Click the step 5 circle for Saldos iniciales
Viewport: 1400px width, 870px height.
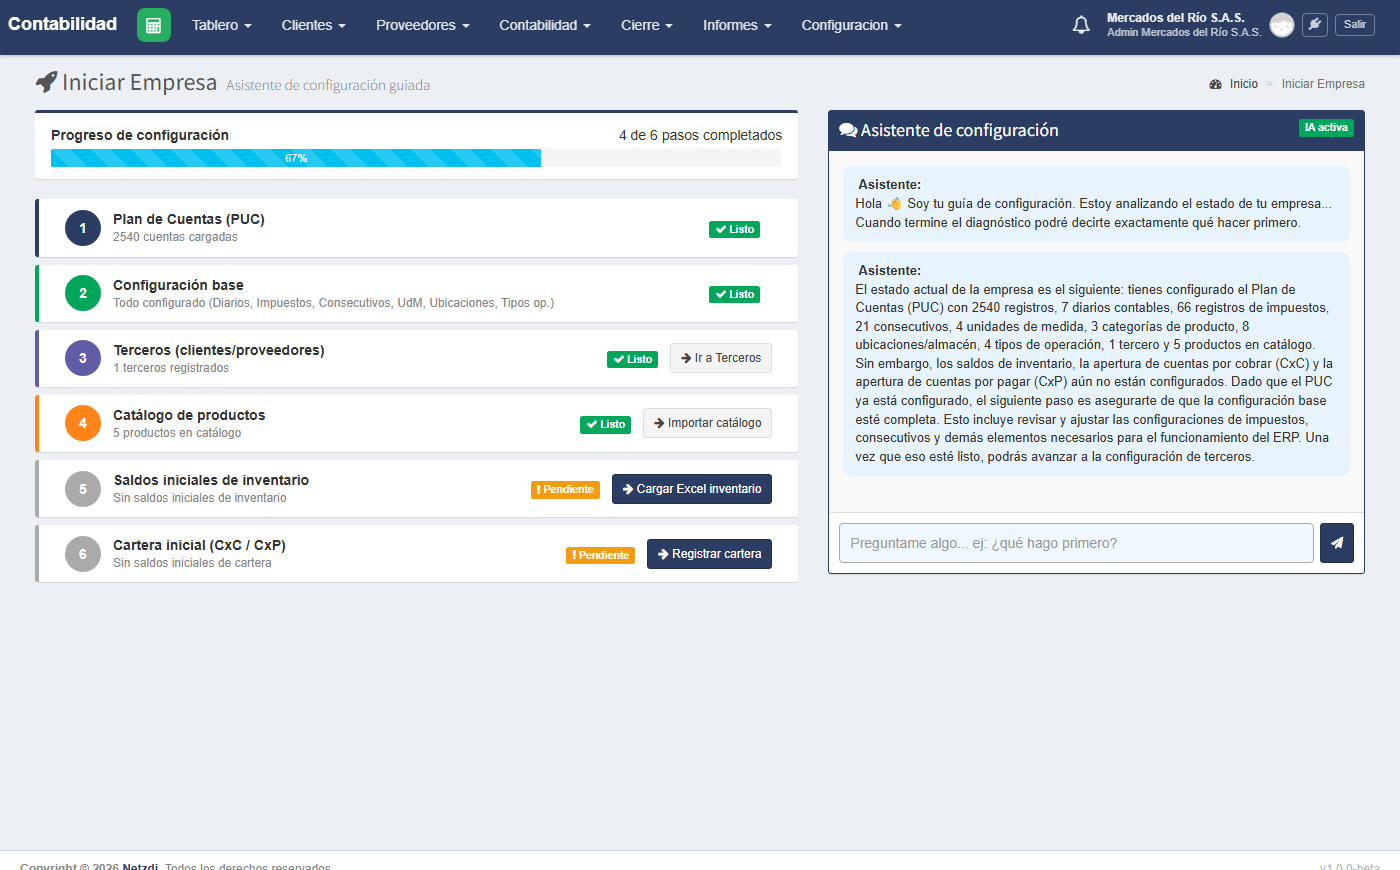[x=83, y=489]
